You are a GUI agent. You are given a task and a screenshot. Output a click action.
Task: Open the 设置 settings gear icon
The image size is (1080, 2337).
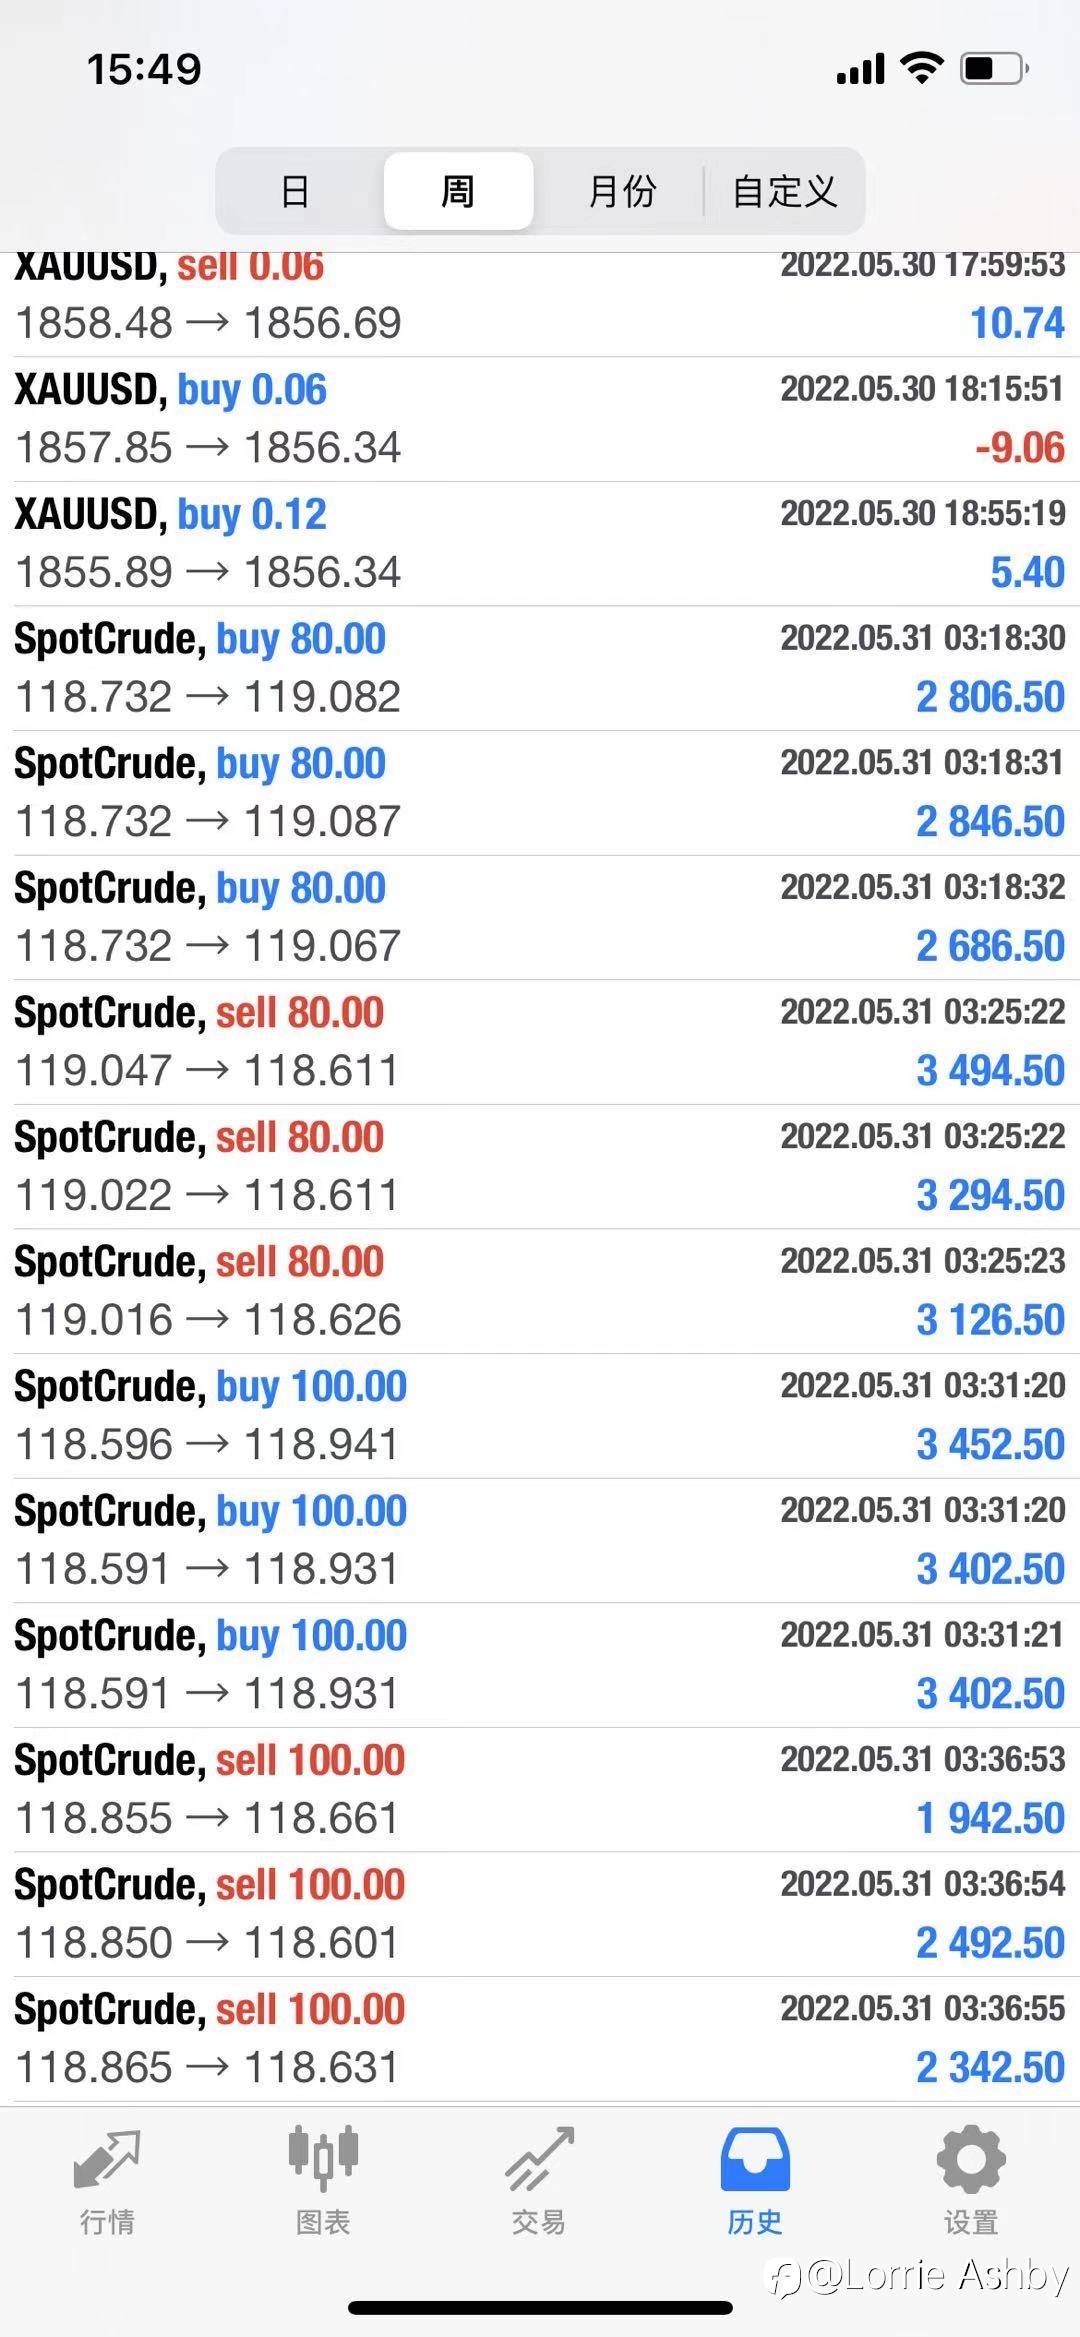pos(970,2160)
